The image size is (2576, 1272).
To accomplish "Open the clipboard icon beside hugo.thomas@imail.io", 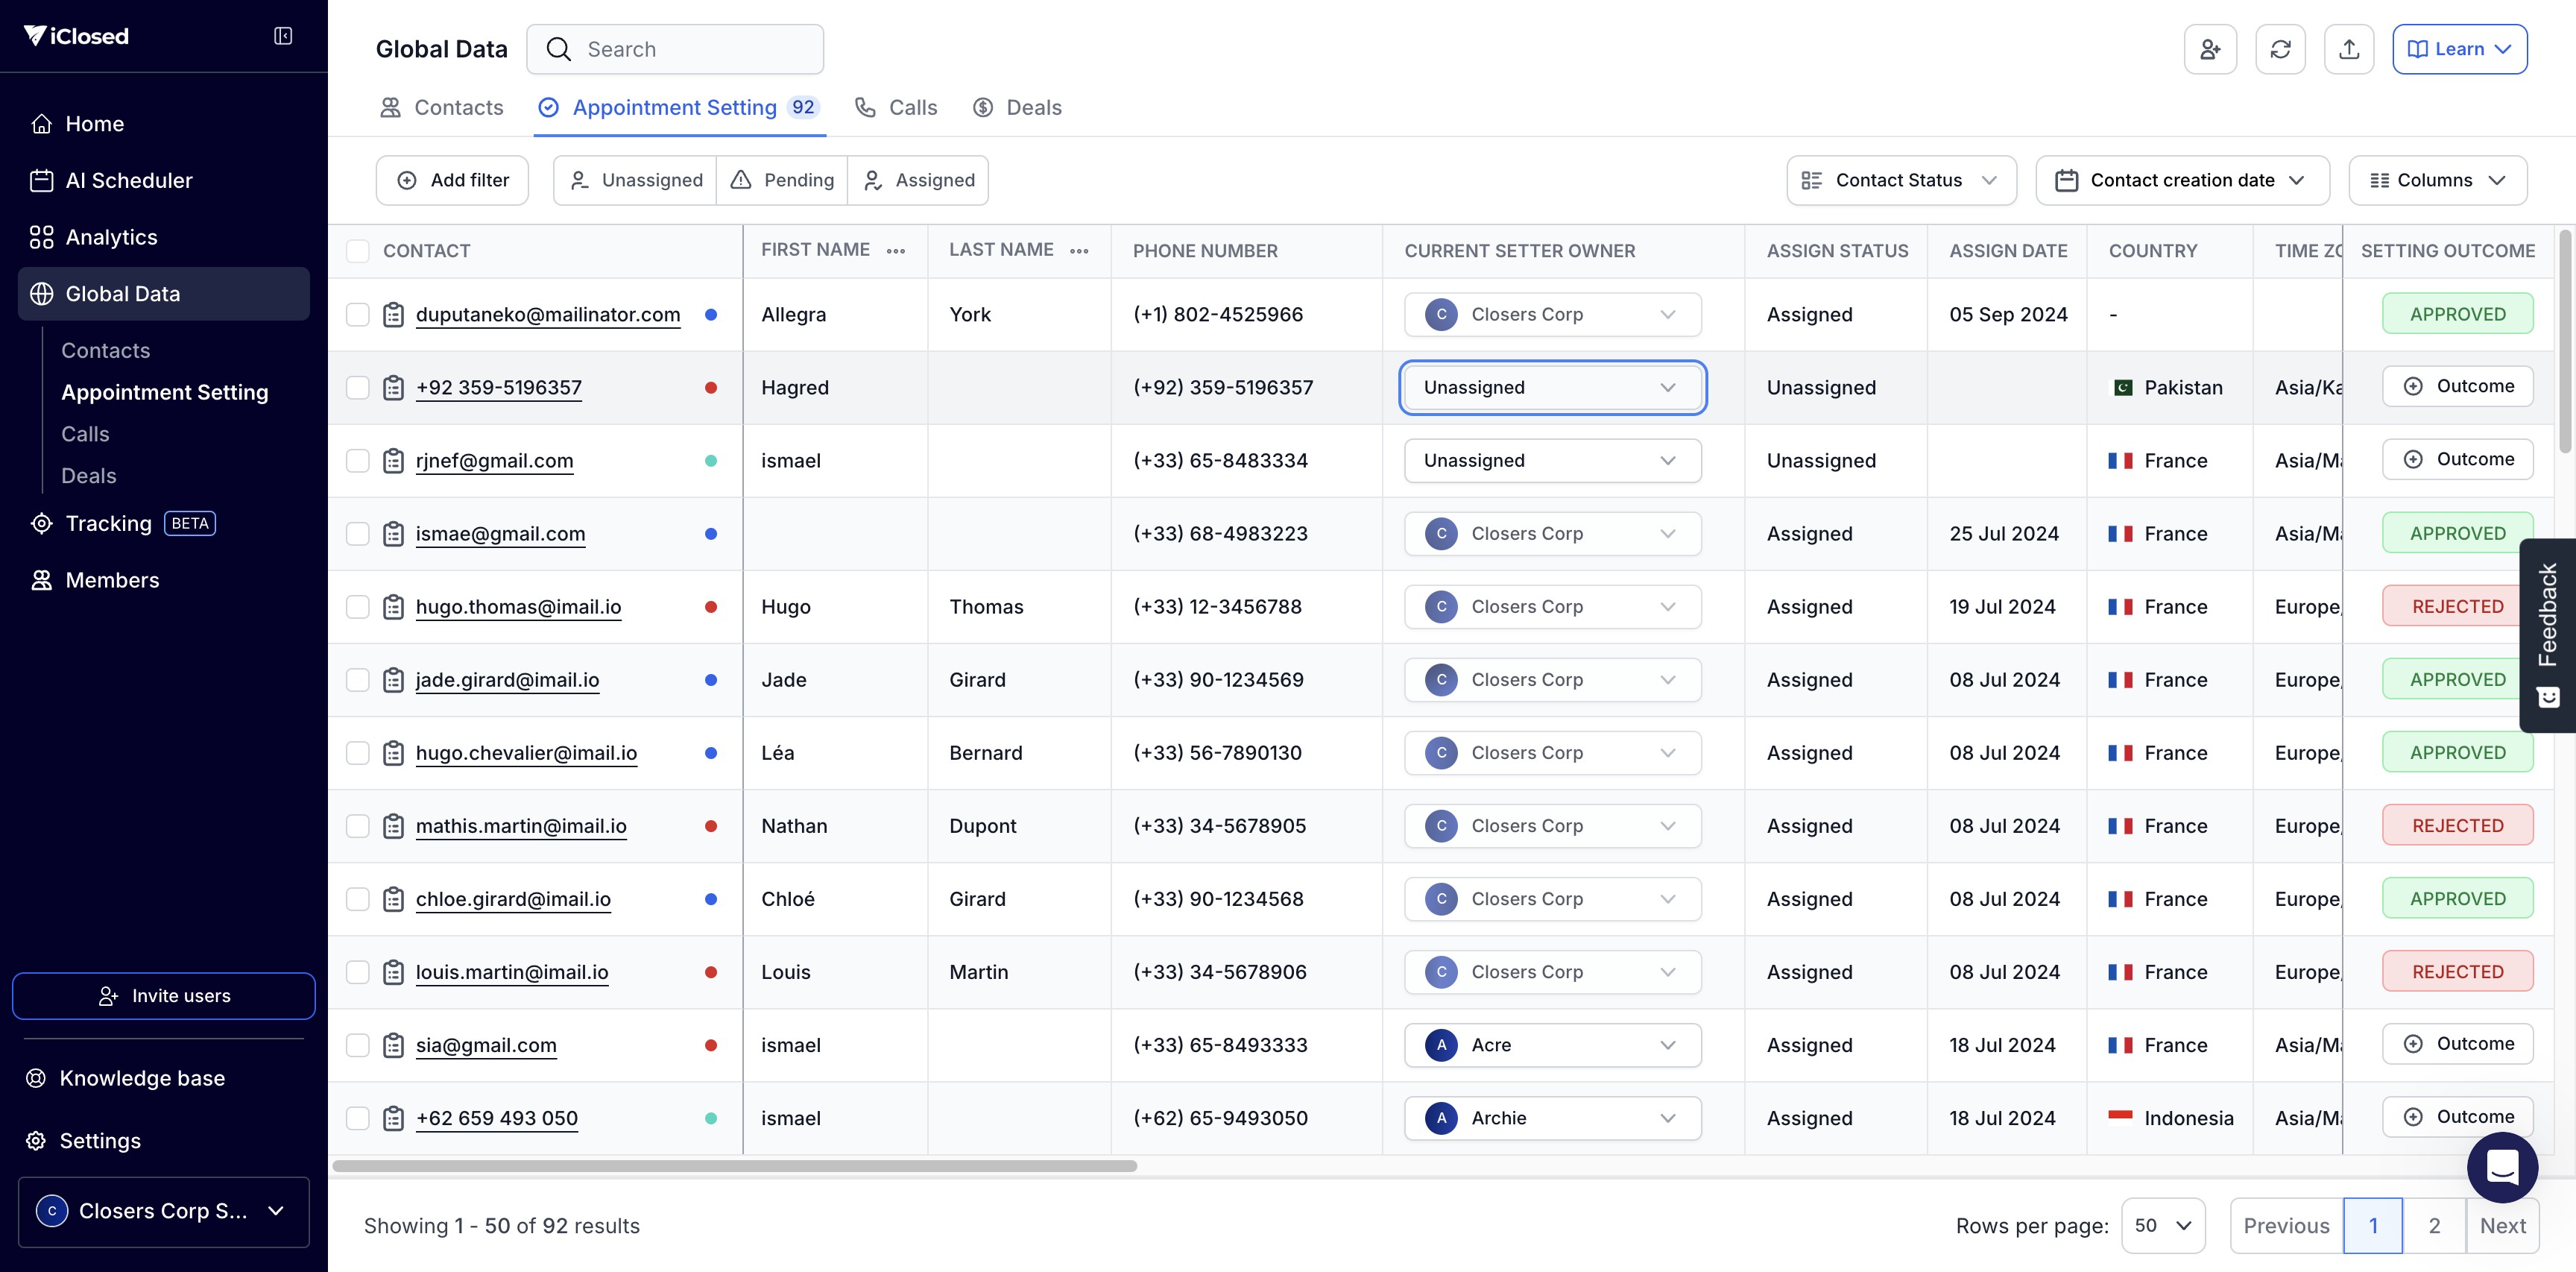I will (x=394, y=607).
